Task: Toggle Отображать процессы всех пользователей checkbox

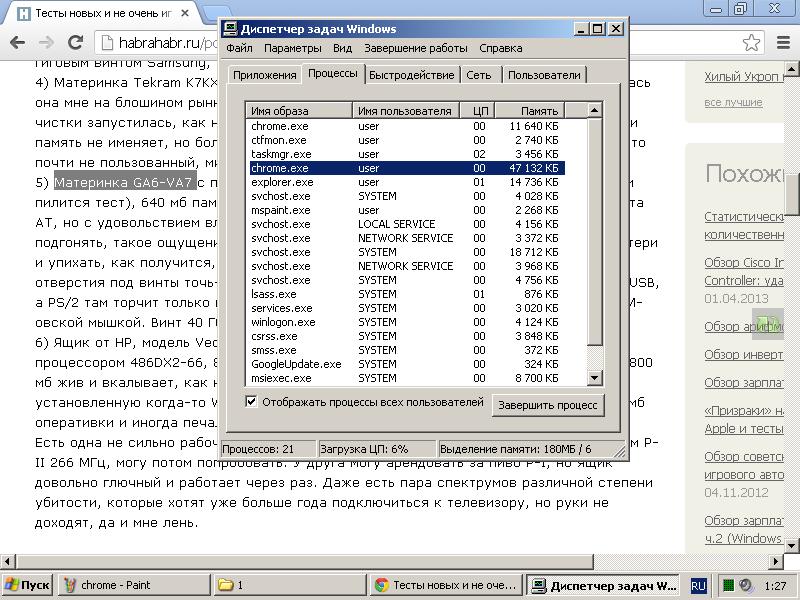Action: tap(251, 402)
